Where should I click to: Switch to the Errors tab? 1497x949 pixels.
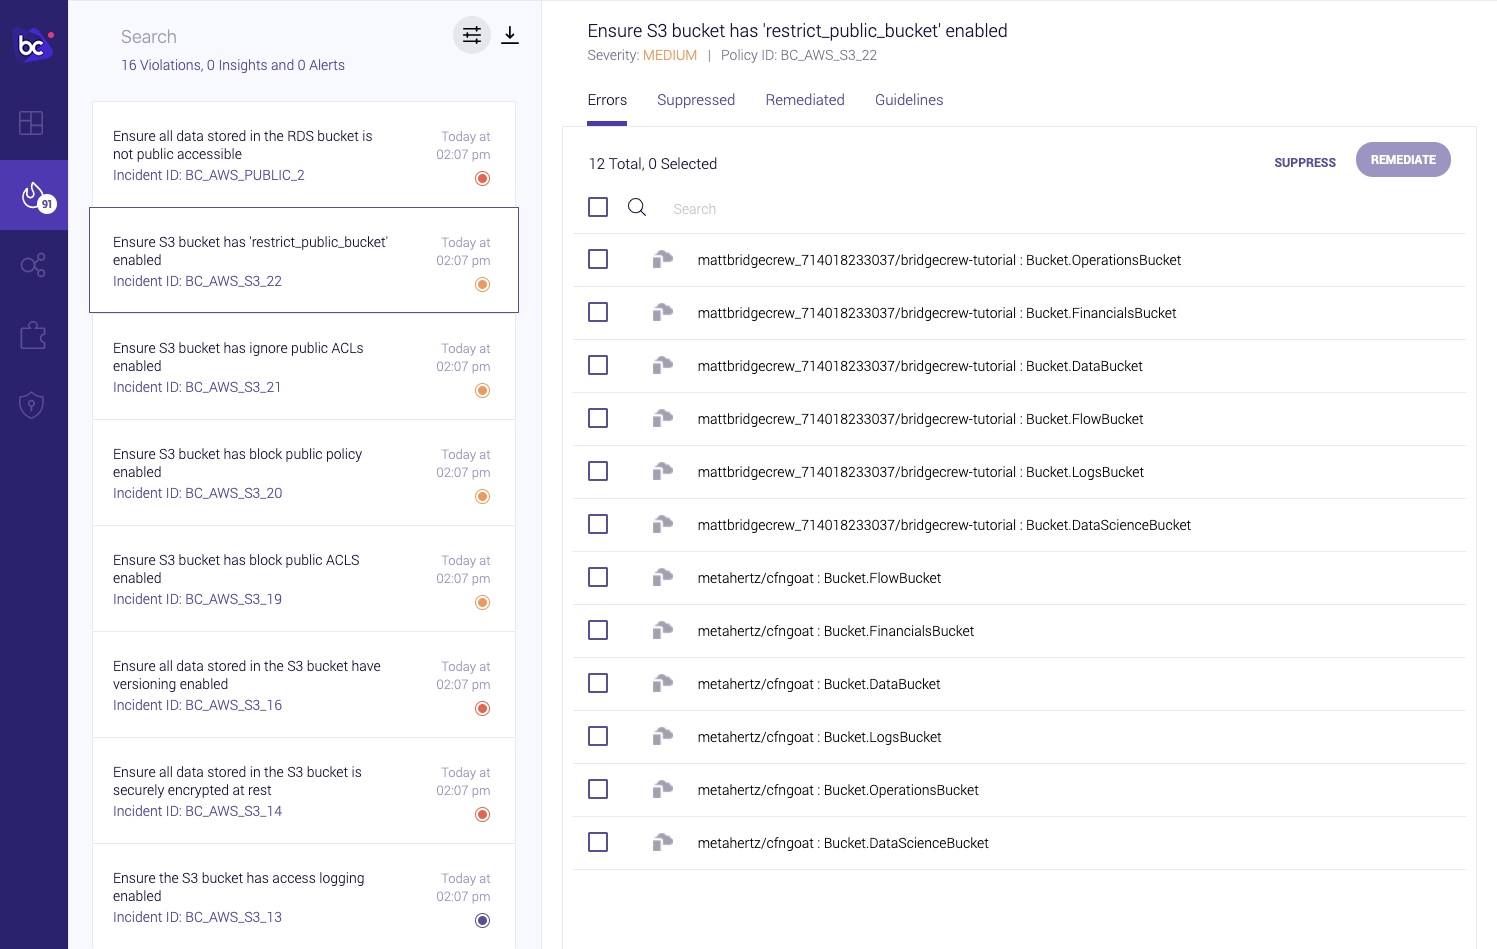click(607, 100)
